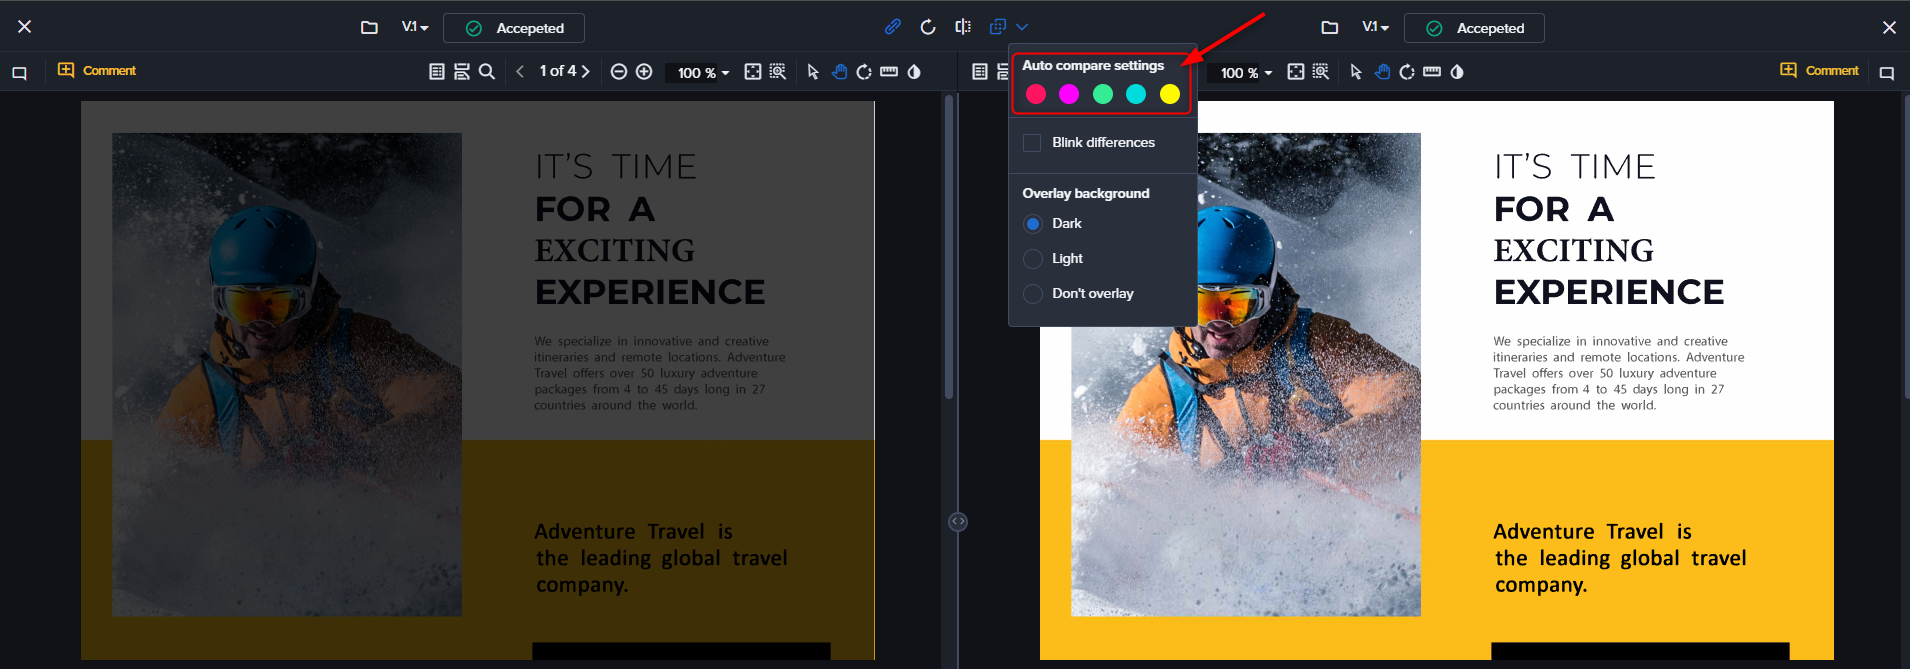Select the hand pan tool in left toolbar
The image size is (1910, 669).
pyautogui.click(x=839, y=72)
